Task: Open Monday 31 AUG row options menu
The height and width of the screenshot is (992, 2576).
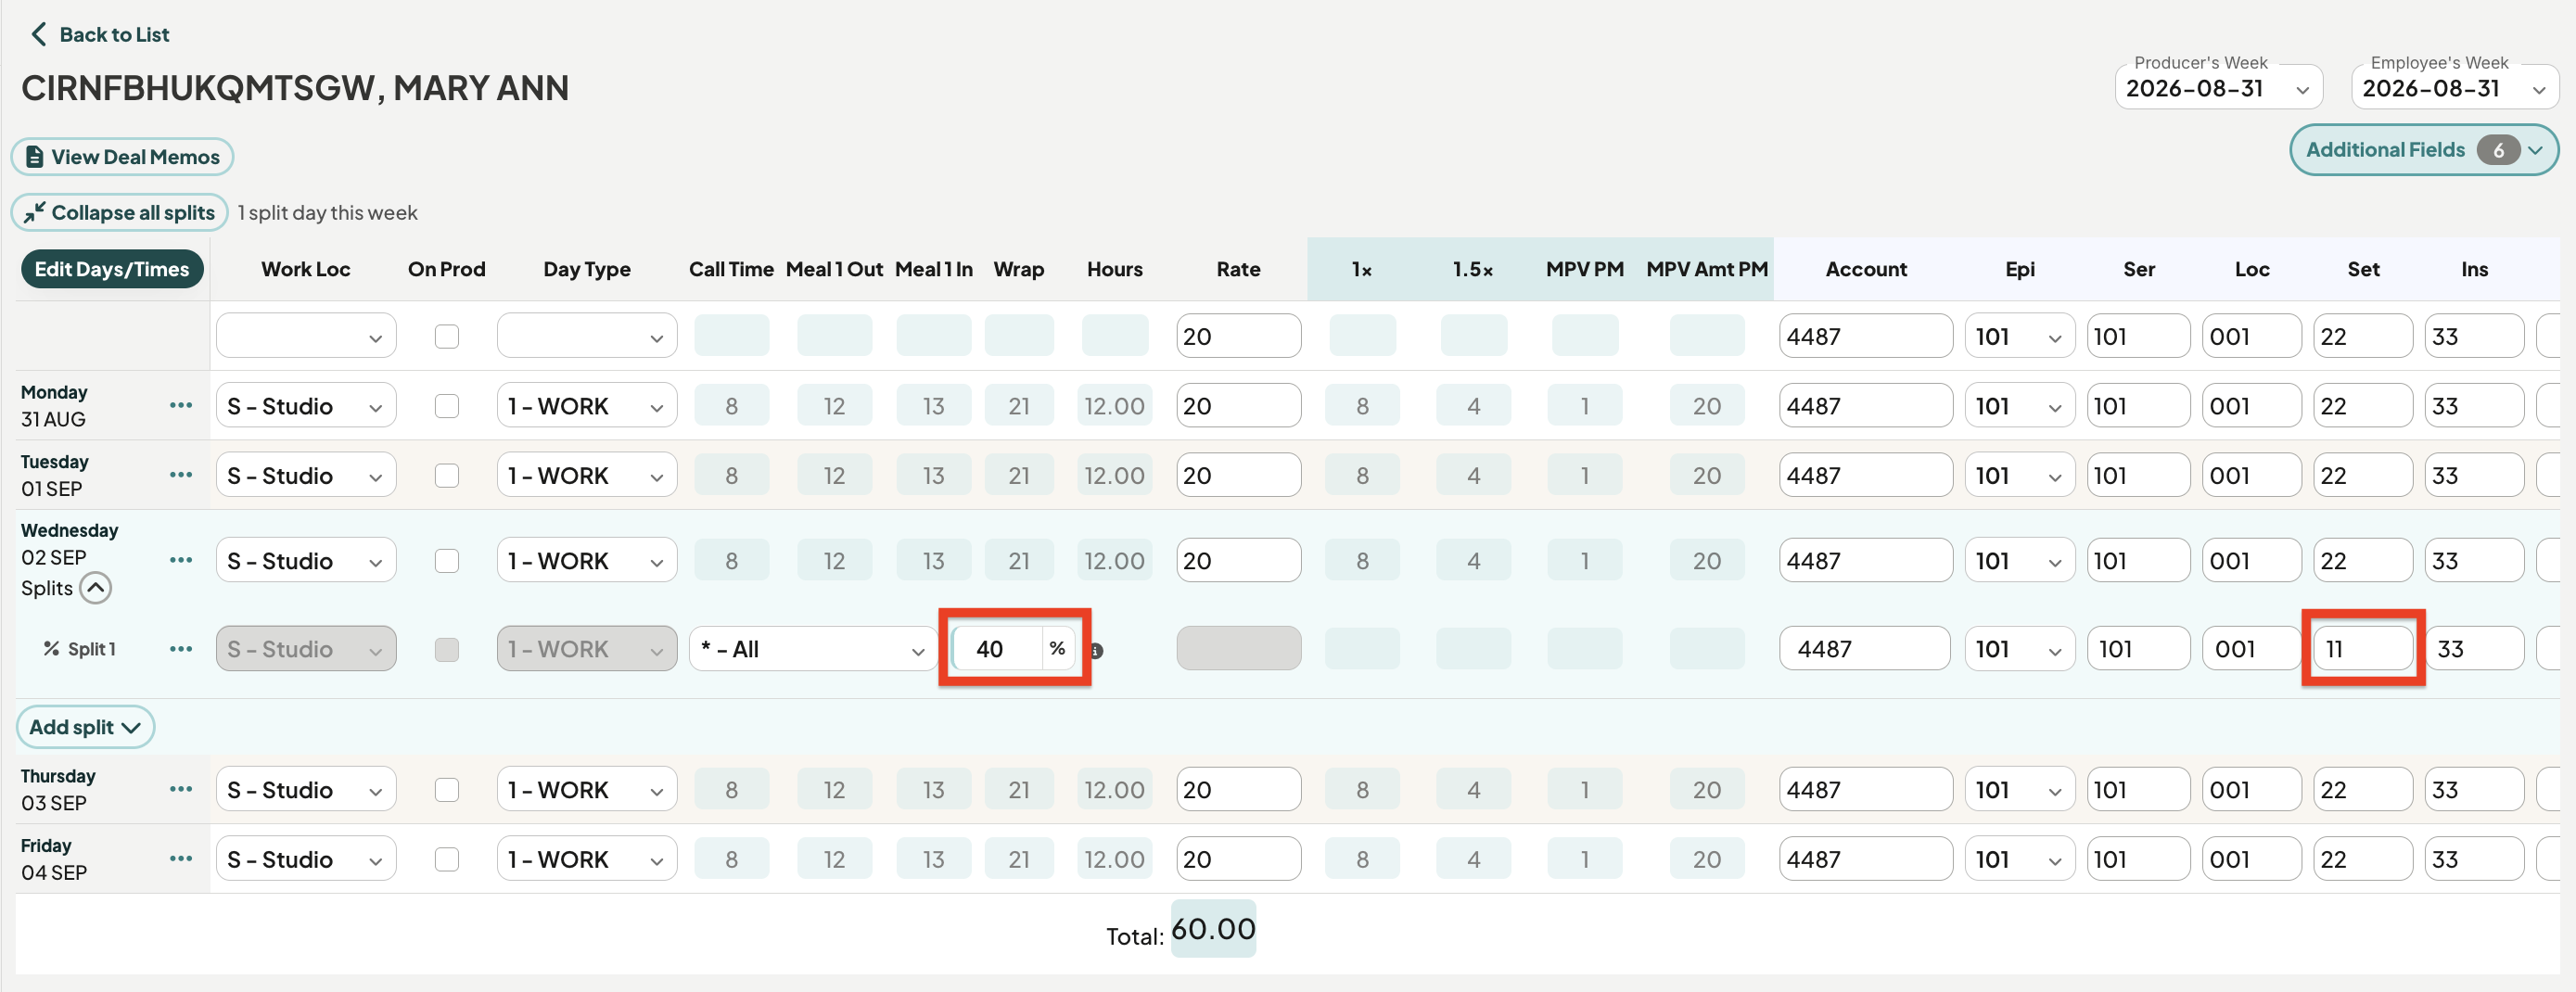Action: 181,405
